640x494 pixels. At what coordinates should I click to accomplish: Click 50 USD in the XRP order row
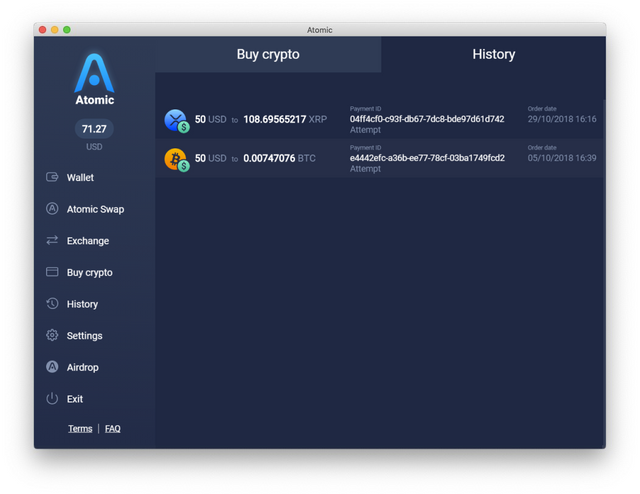(x=210, y=119)
